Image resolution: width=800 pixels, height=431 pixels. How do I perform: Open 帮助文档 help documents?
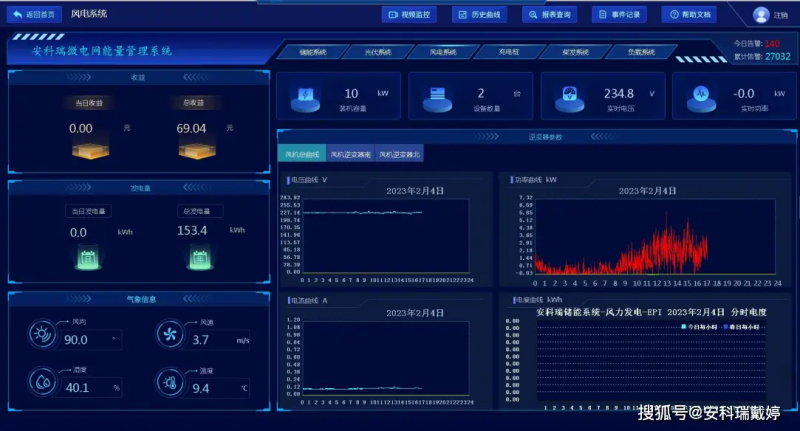pyautogui.click(x=689, y=15)
